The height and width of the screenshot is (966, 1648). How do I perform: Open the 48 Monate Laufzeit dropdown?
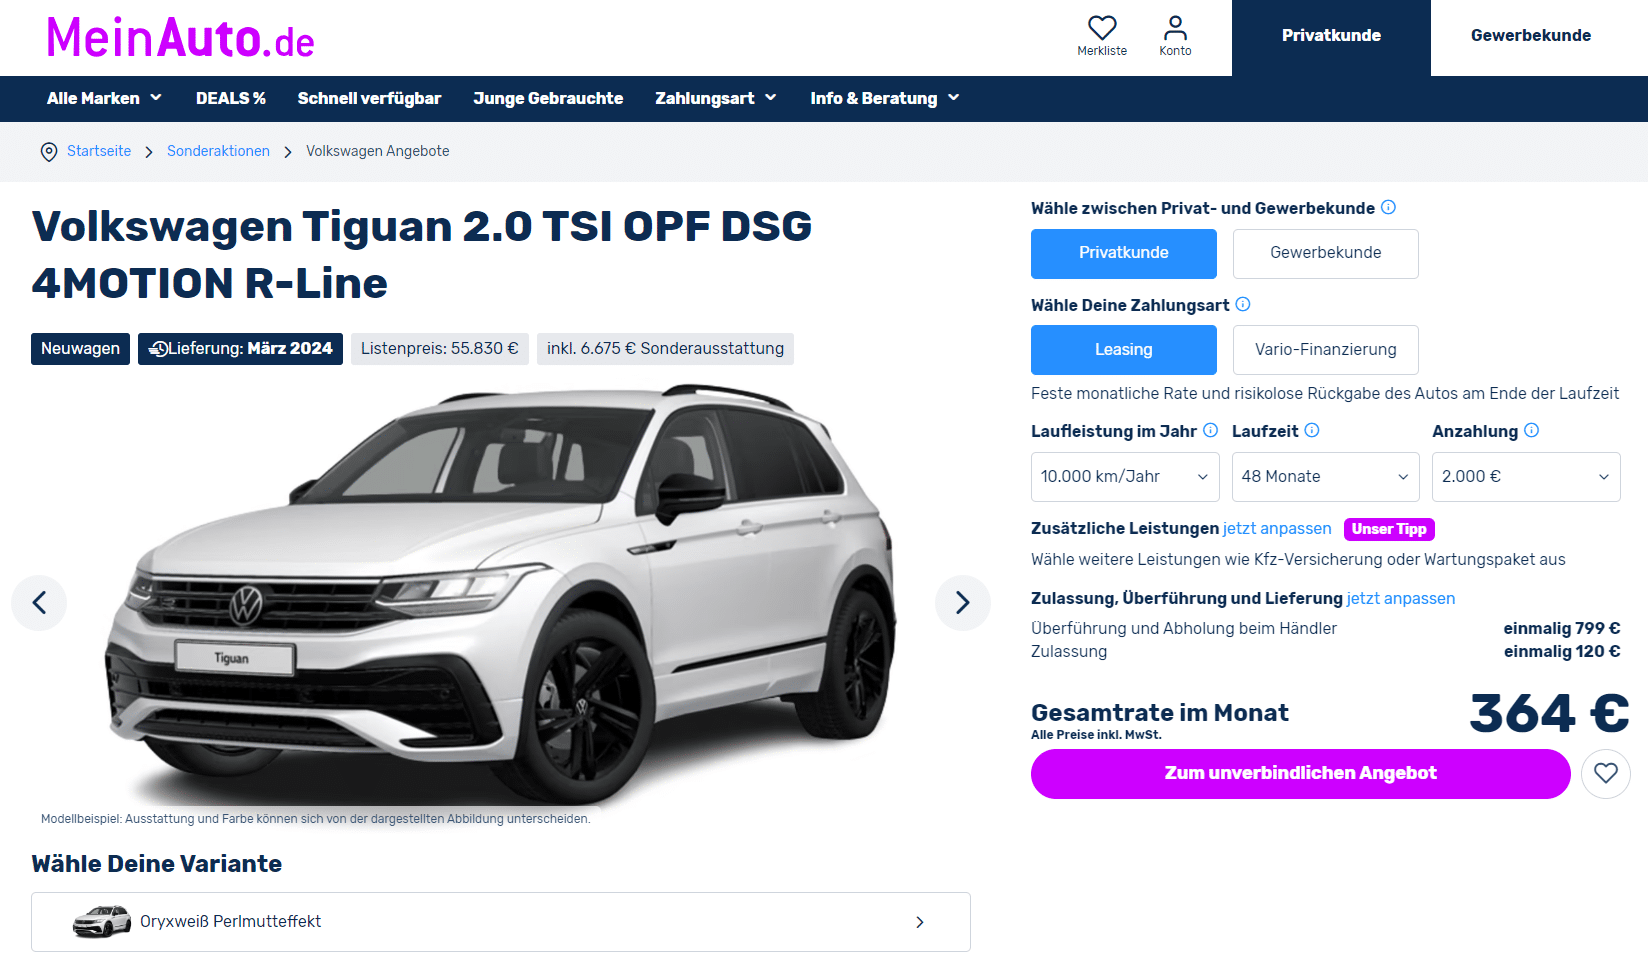coord(1325,477)
